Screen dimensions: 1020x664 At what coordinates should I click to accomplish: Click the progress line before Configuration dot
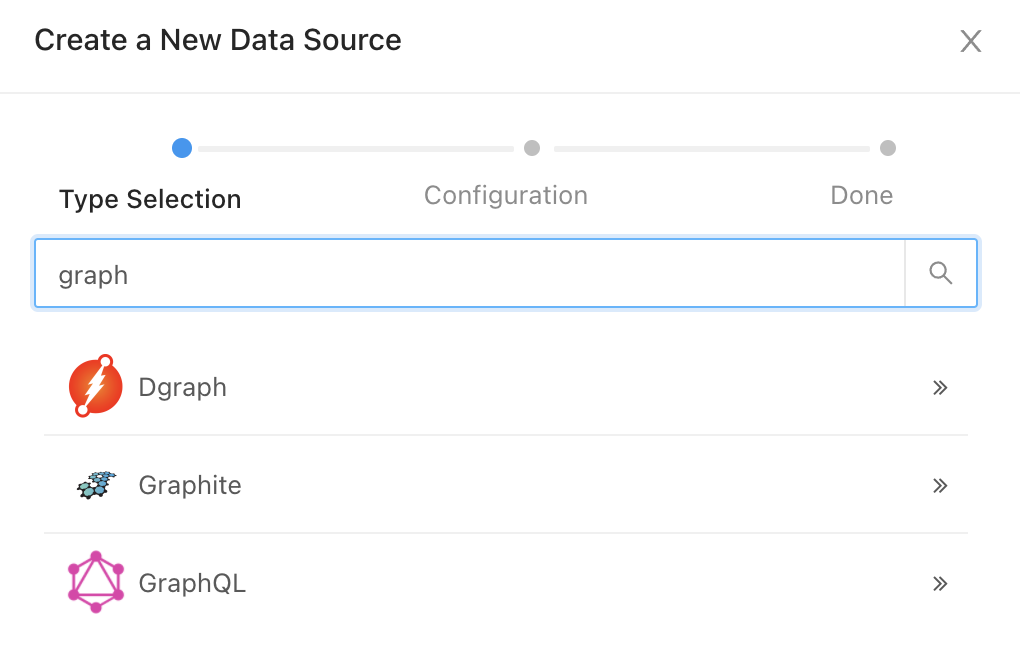(x=356, y=149)
